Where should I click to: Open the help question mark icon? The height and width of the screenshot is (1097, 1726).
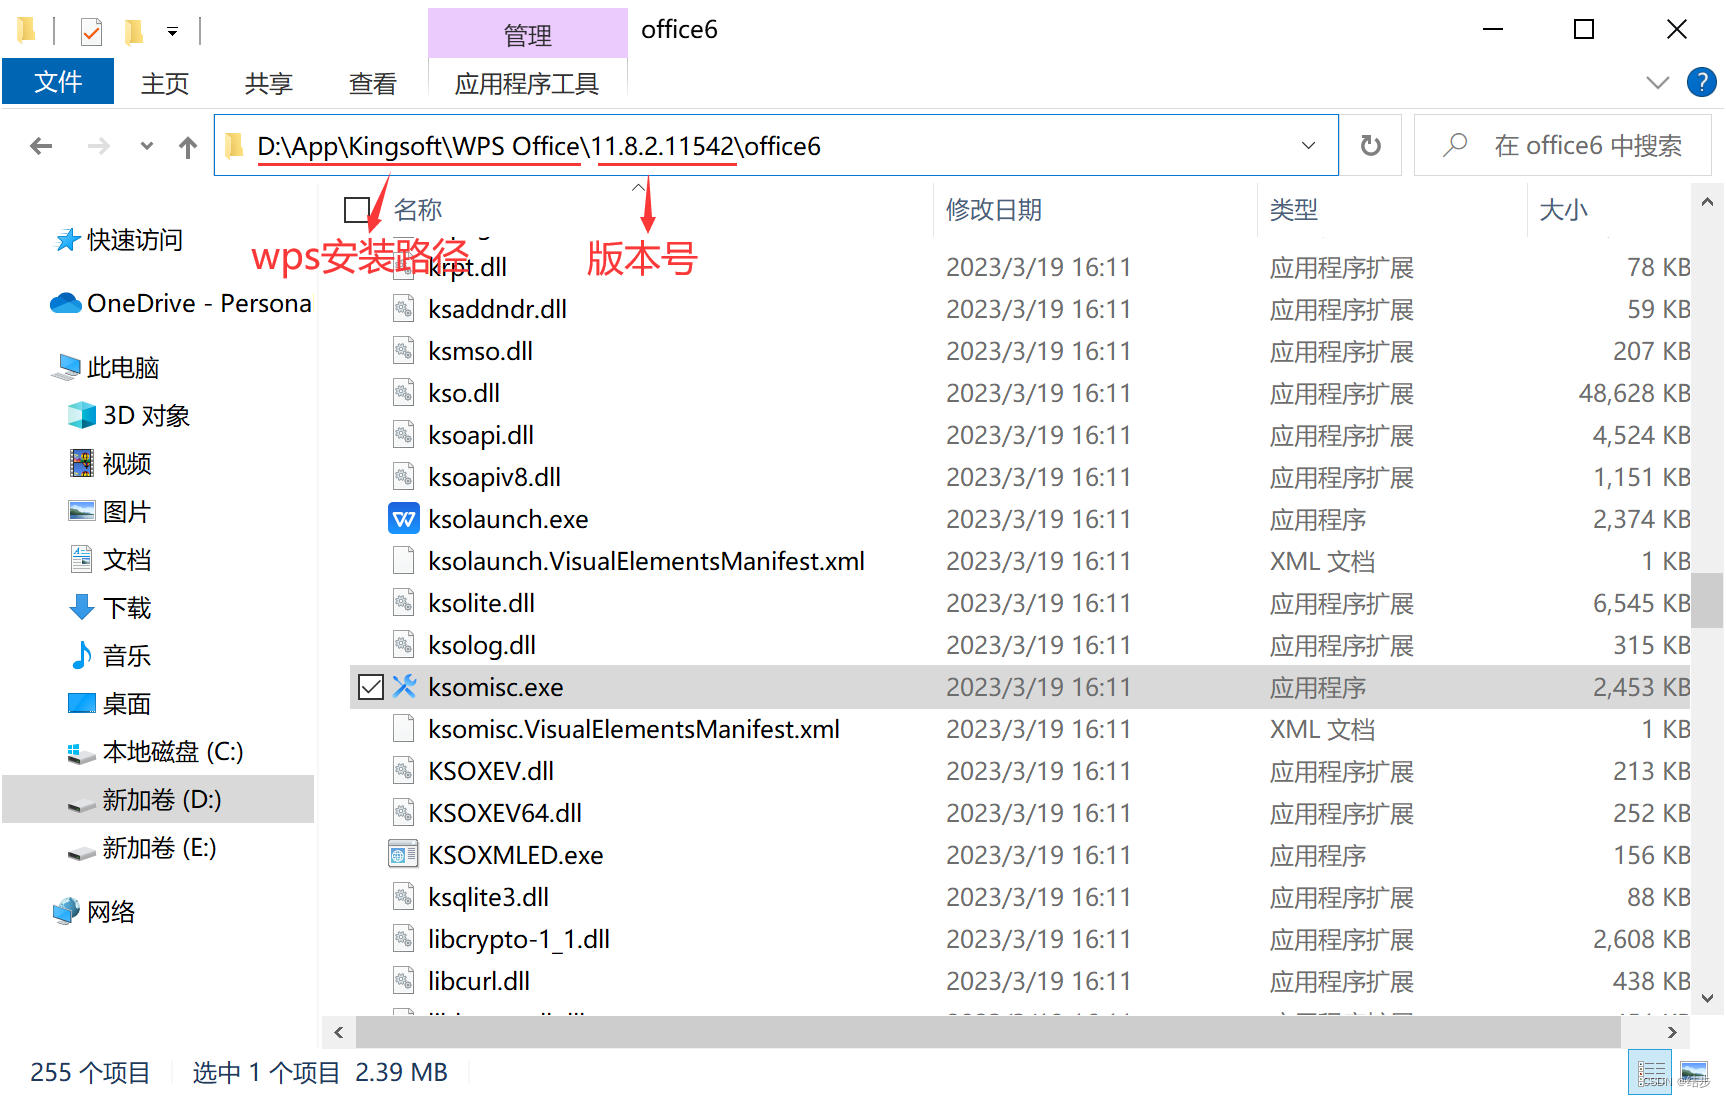coord(1701,82)
